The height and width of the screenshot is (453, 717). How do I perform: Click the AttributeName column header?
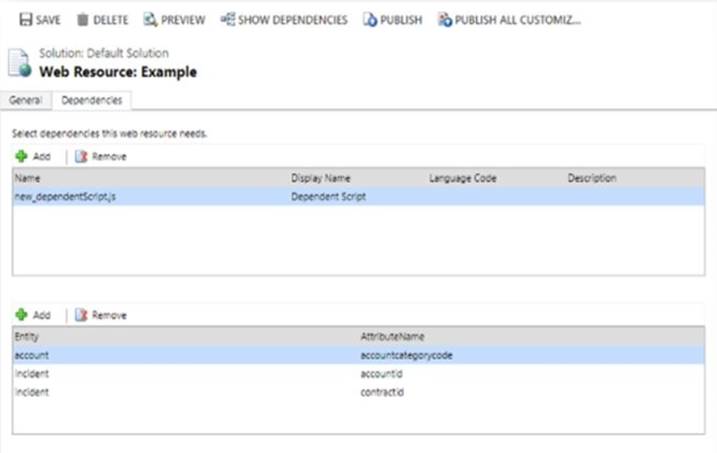pyautogui.click(x=392, y=337)
